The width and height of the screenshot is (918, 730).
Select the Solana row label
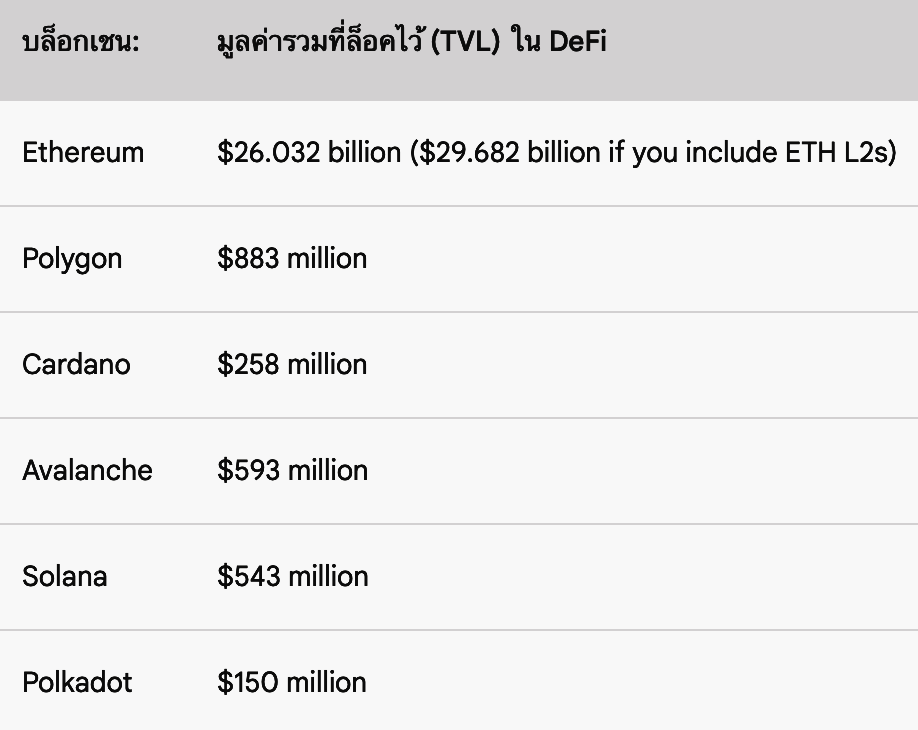coord(64,576)
